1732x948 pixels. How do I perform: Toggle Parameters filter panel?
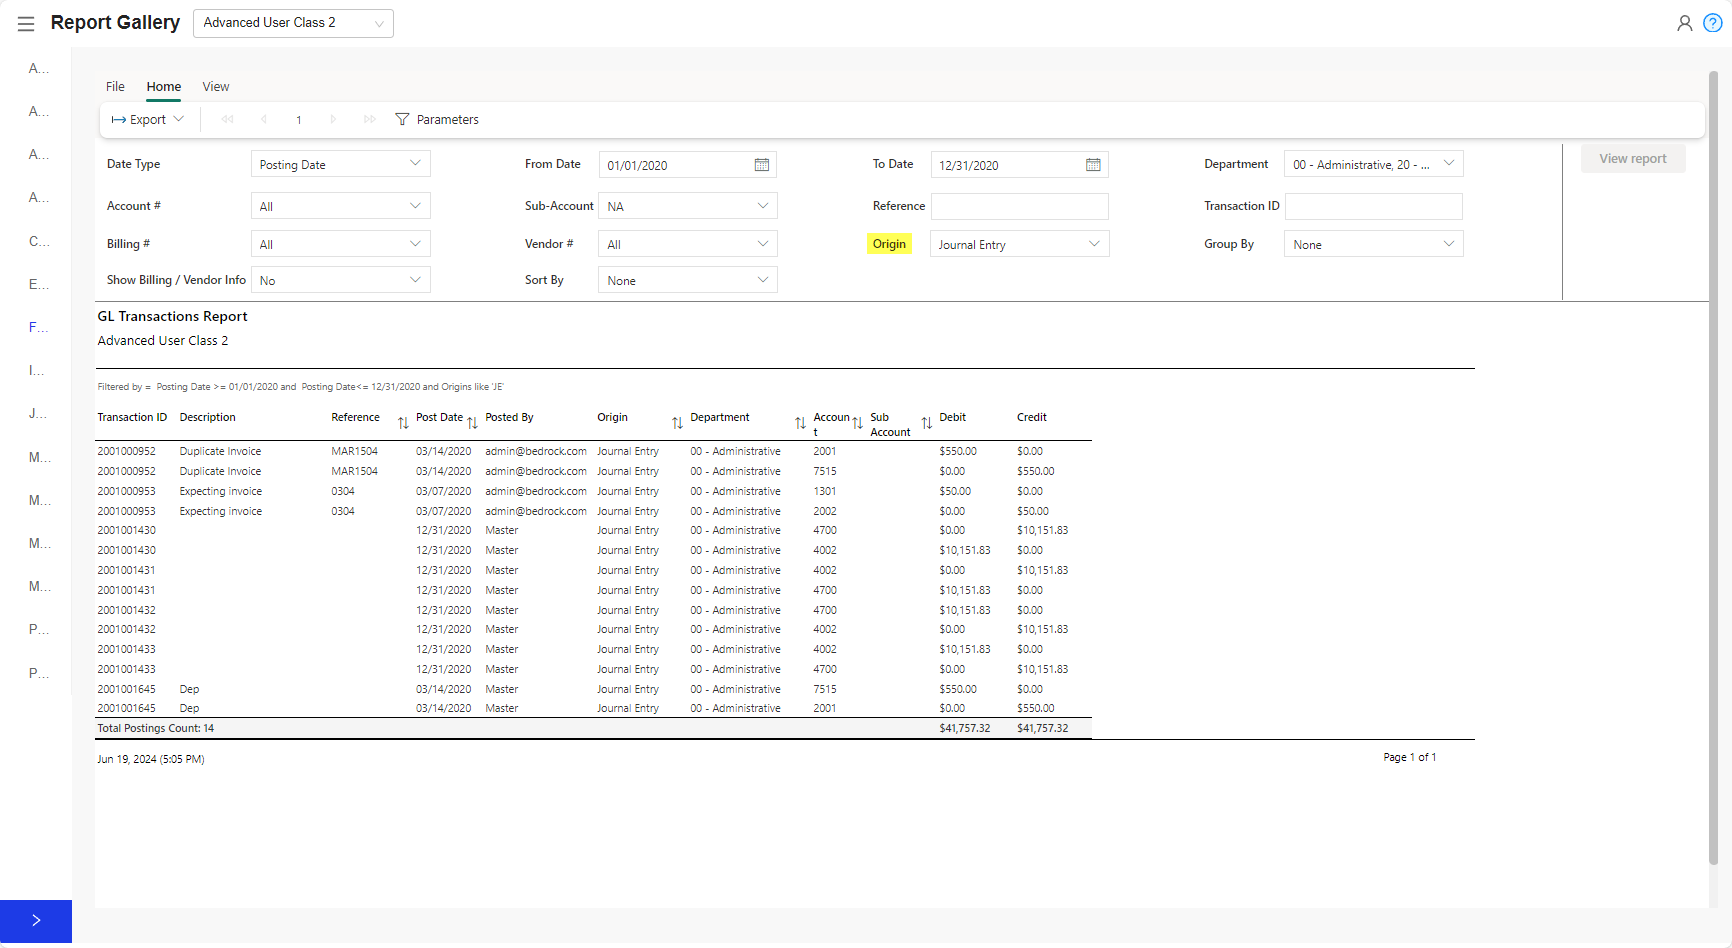click(437, 119)
